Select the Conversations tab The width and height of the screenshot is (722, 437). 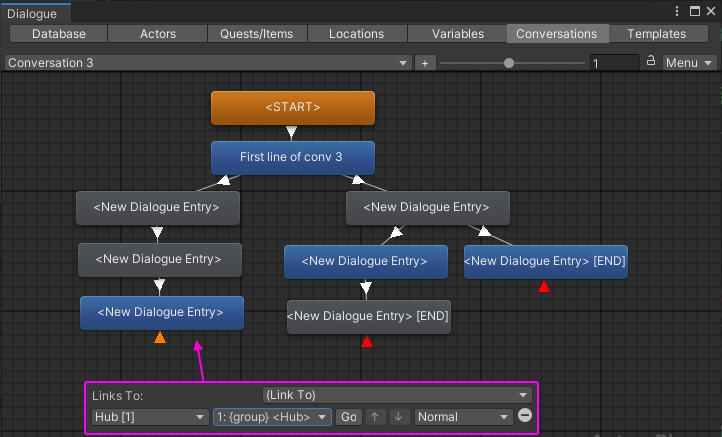[557, 34]
